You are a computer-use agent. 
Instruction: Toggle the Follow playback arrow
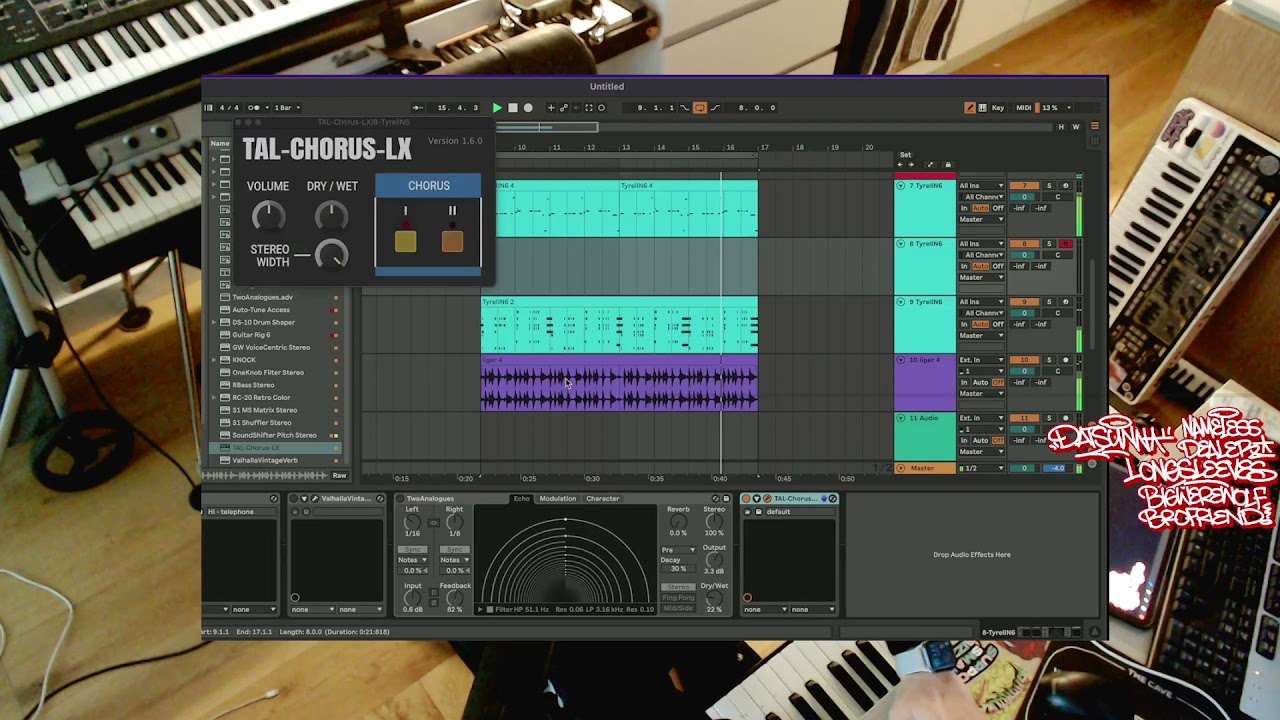[x=417, y=108]
